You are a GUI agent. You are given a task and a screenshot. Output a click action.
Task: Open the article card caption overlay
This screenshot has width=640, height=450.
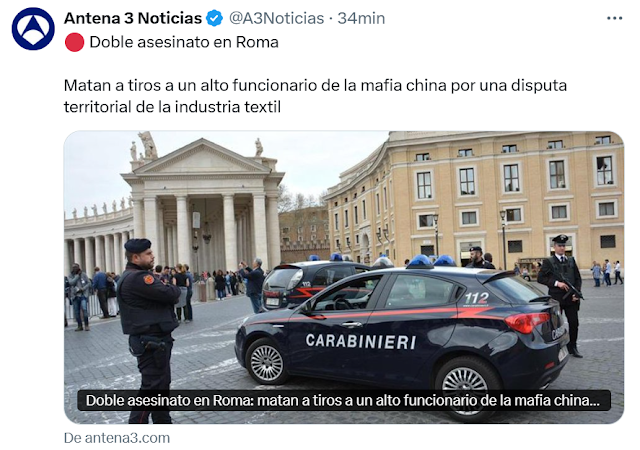[344, 400]
